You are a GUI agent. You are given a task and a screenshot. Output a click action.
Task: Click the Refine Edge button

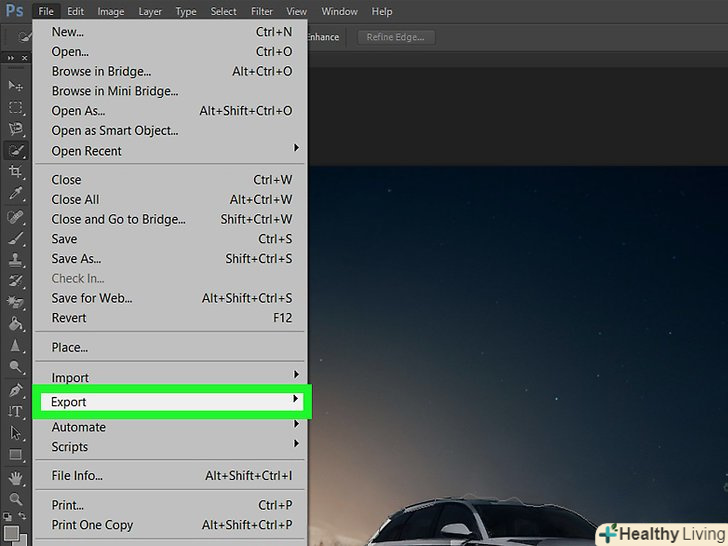[396, 37]
